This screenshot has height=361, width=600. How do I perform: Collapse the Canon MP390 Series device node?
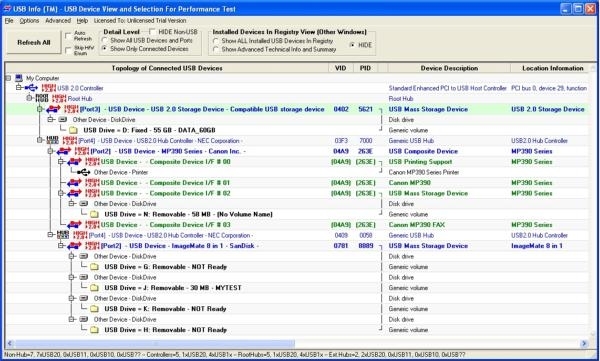[51, 151]
